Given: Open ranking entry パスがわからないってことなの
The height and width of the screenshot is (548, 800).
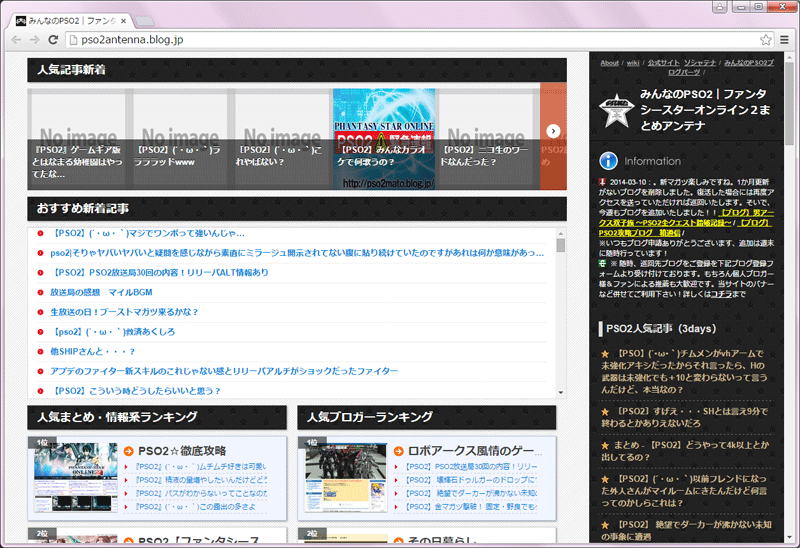Looking at the screenshot, I should 201,493.
